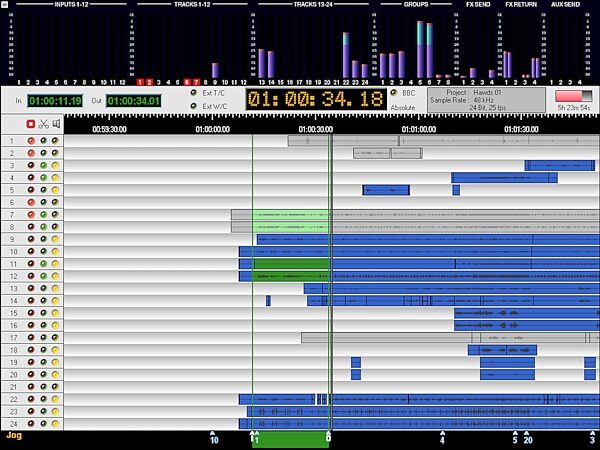The width and height of the screenshot is (600, 450).
Task: Click the Project info panel Hawds 01
Action: pyautogui.click(x=486, y=100)
